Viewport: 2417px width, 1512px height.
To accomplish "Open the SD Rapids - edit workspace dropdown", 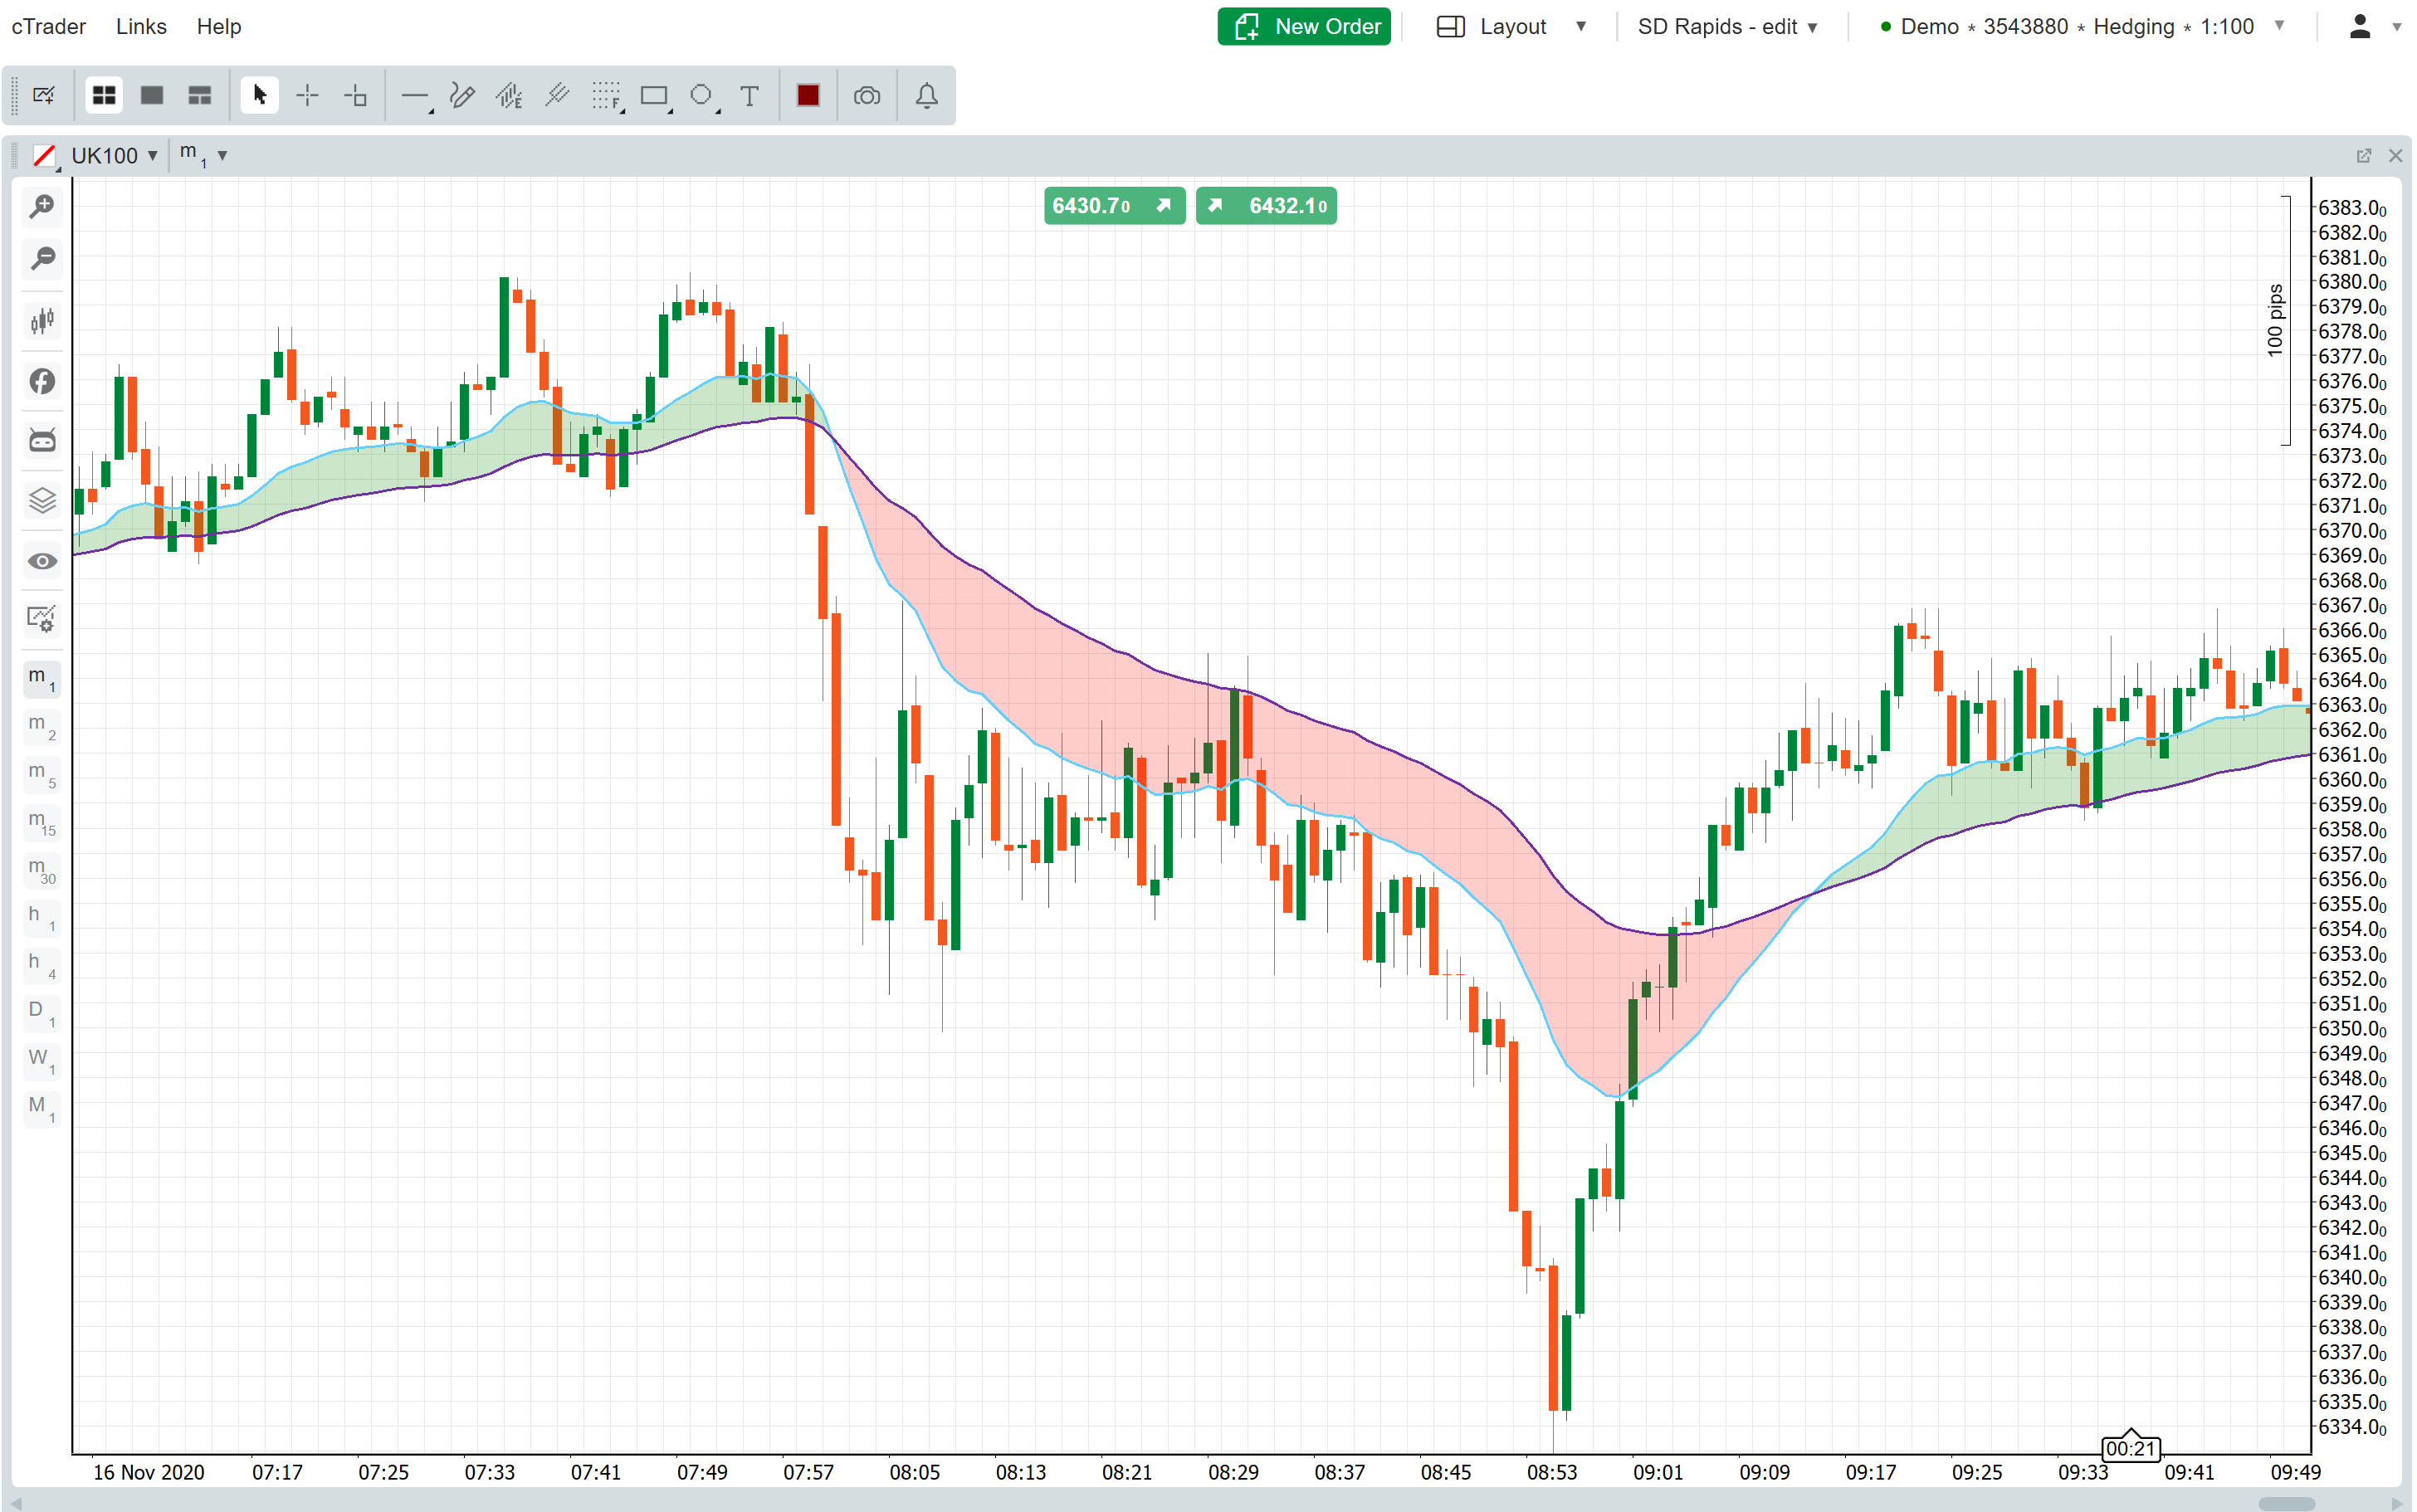I will click(1727, 26).
